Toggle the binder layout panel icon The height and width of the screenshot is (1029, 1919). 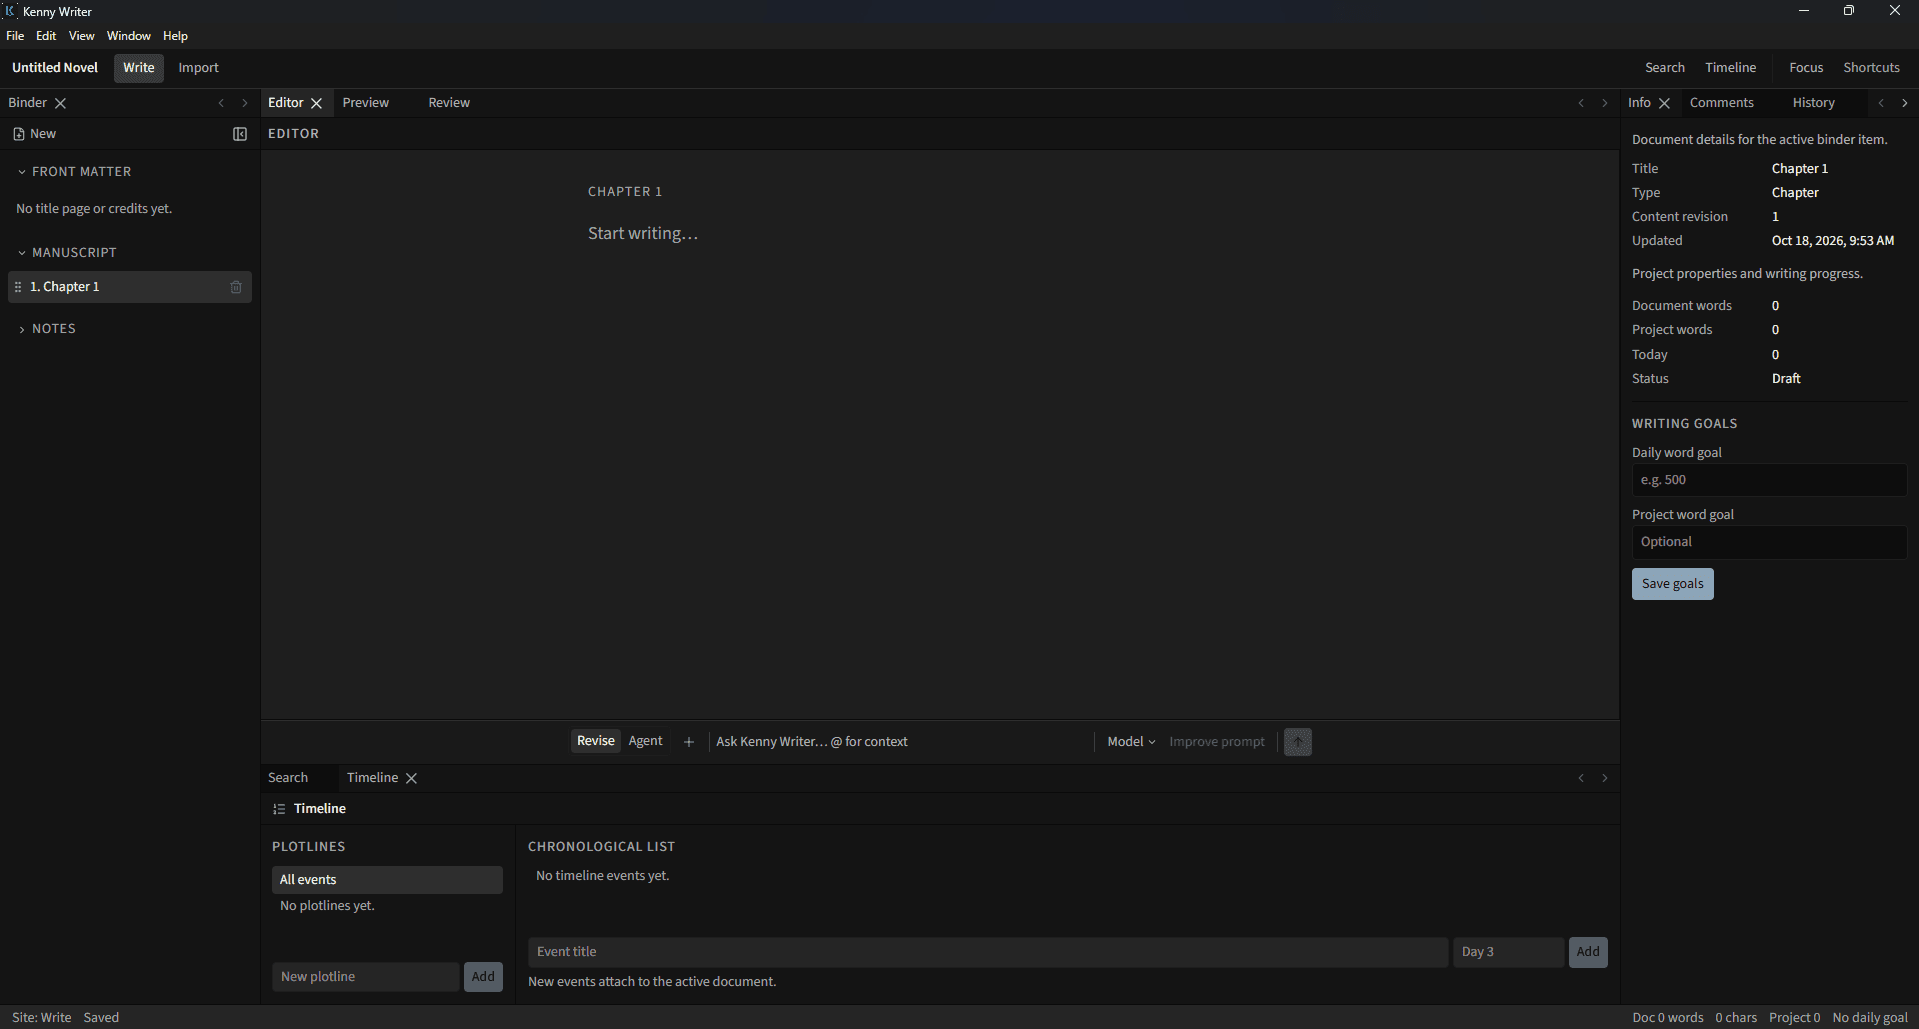240,134
